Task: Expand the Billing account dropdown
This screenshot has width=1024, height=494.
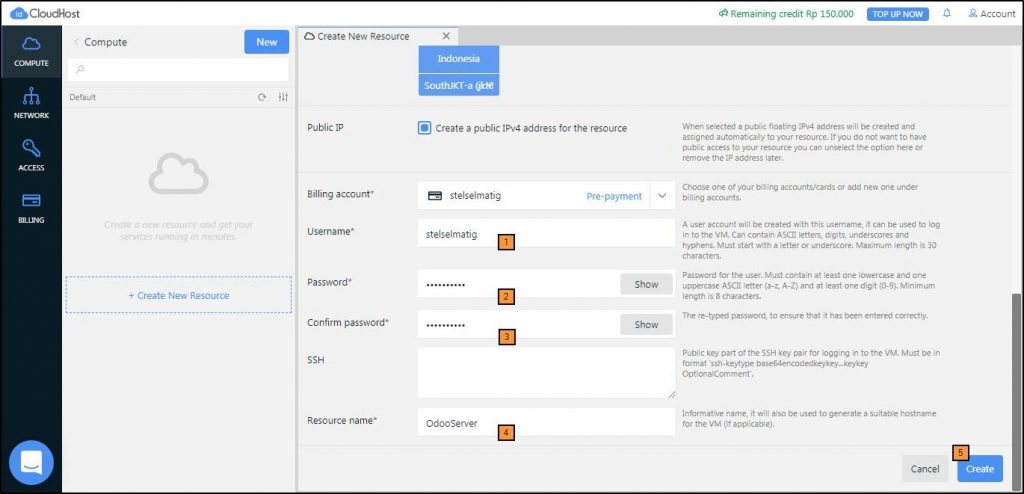Action: point(662,196)
